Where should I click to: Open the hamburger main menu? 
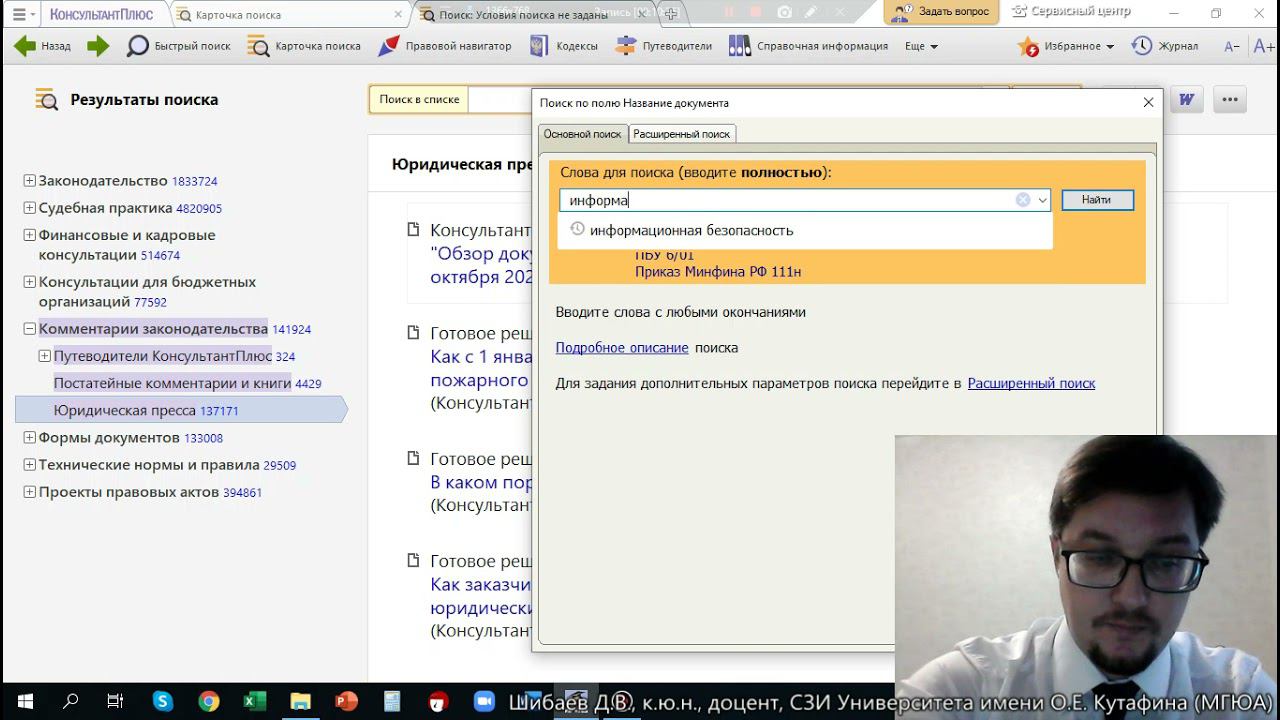pos(19,14)
